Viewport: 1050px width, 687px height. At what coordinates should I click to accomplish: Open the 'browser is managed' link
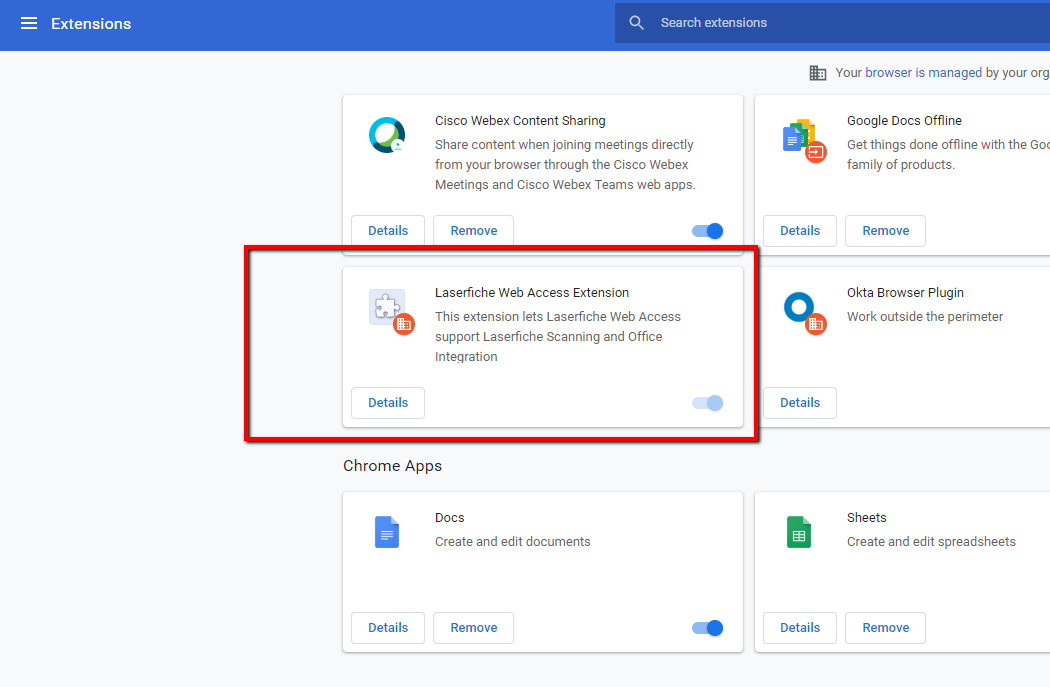coord(923,72)
